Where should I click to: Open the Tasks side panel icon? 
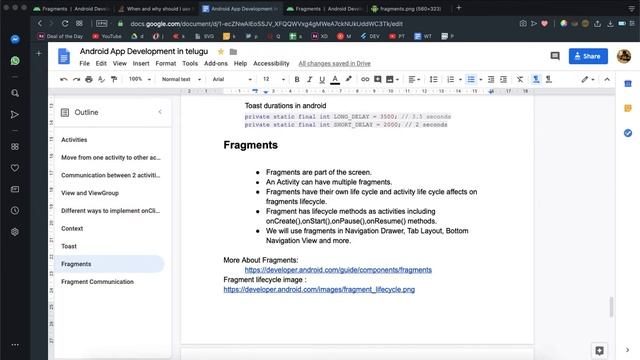click(x=628, y=133)
